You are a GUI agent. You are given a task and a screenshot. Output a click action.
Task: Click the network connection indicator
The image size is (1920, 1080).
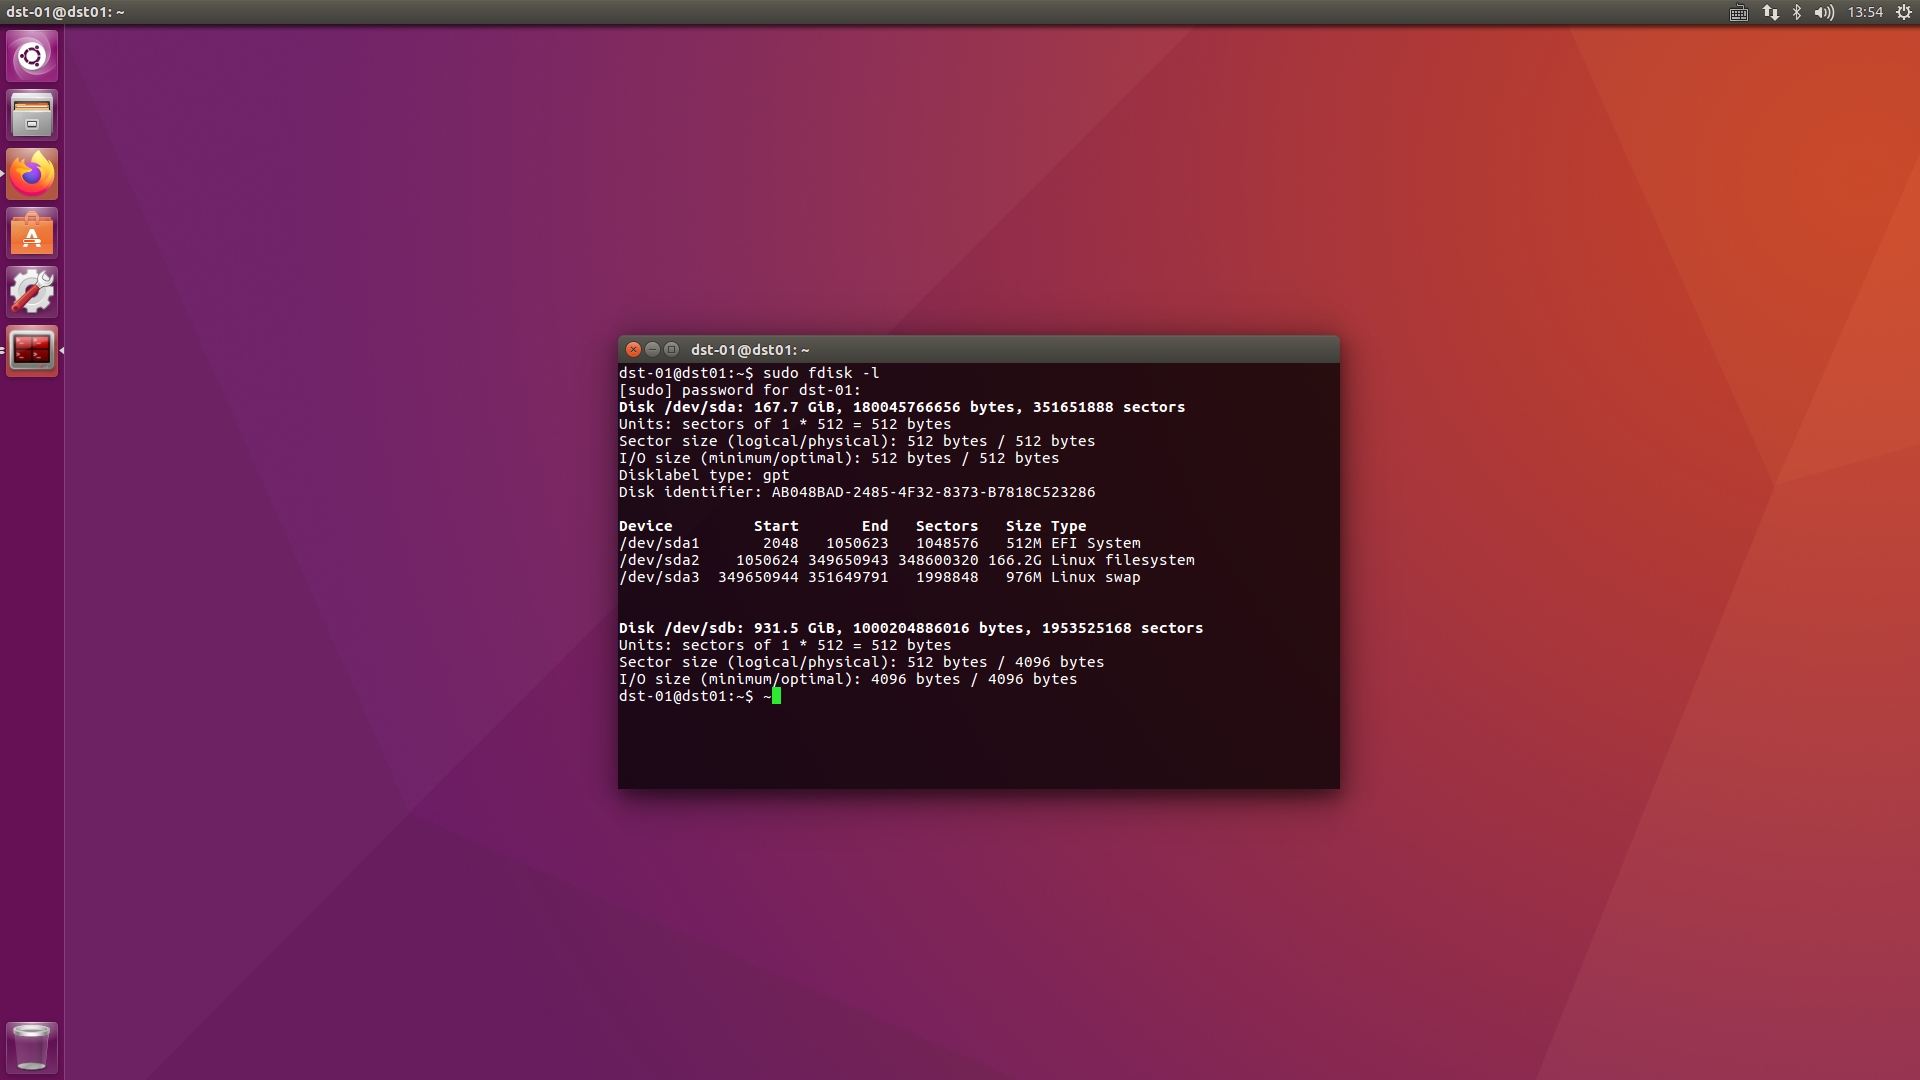[1771, 12]
